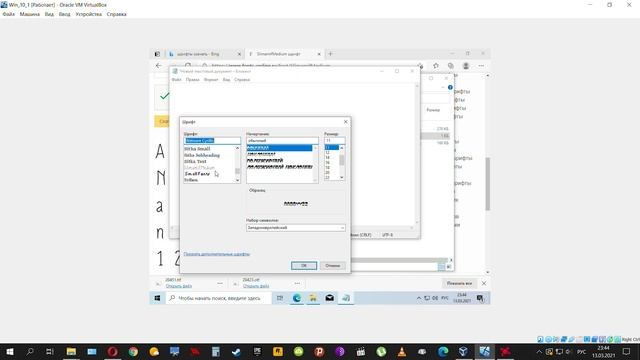Open Notepad Вид menu
640x360 pixels.
pyautogui.click(x=227, y=80)
